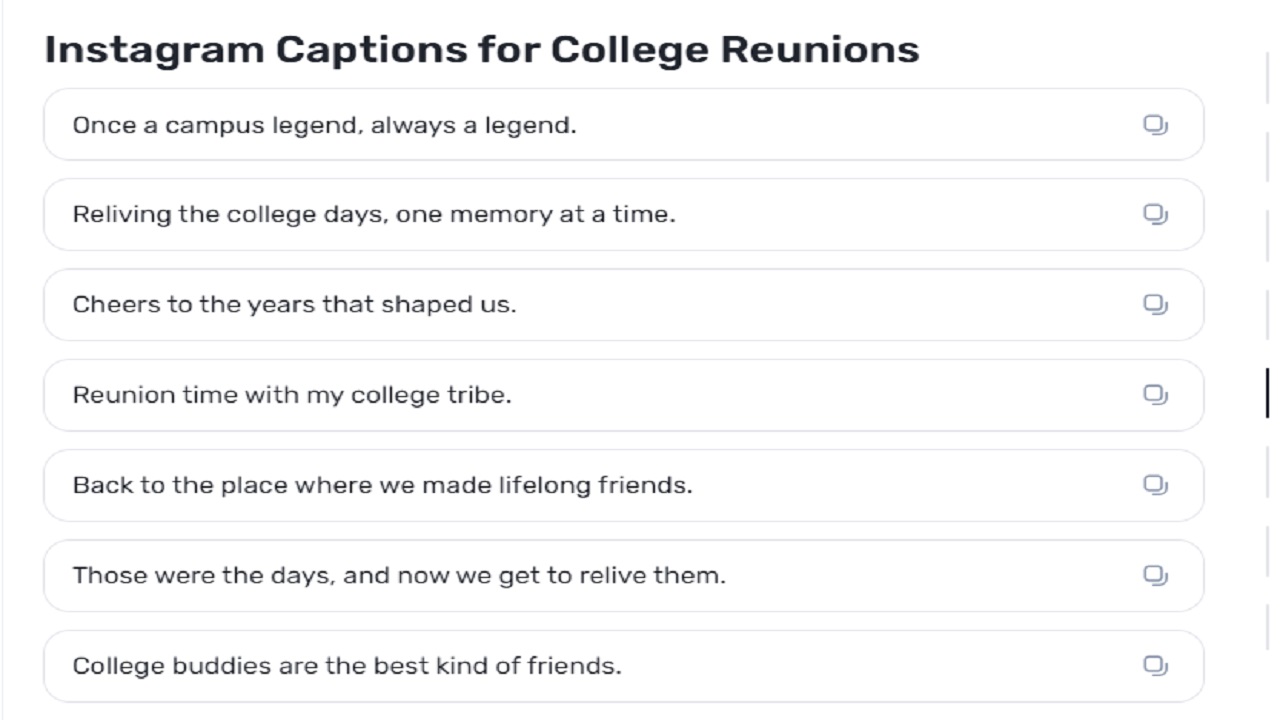
Task: Click the 'Once a campus legend, always a legend.' text
Action: (x=324, y=125)
